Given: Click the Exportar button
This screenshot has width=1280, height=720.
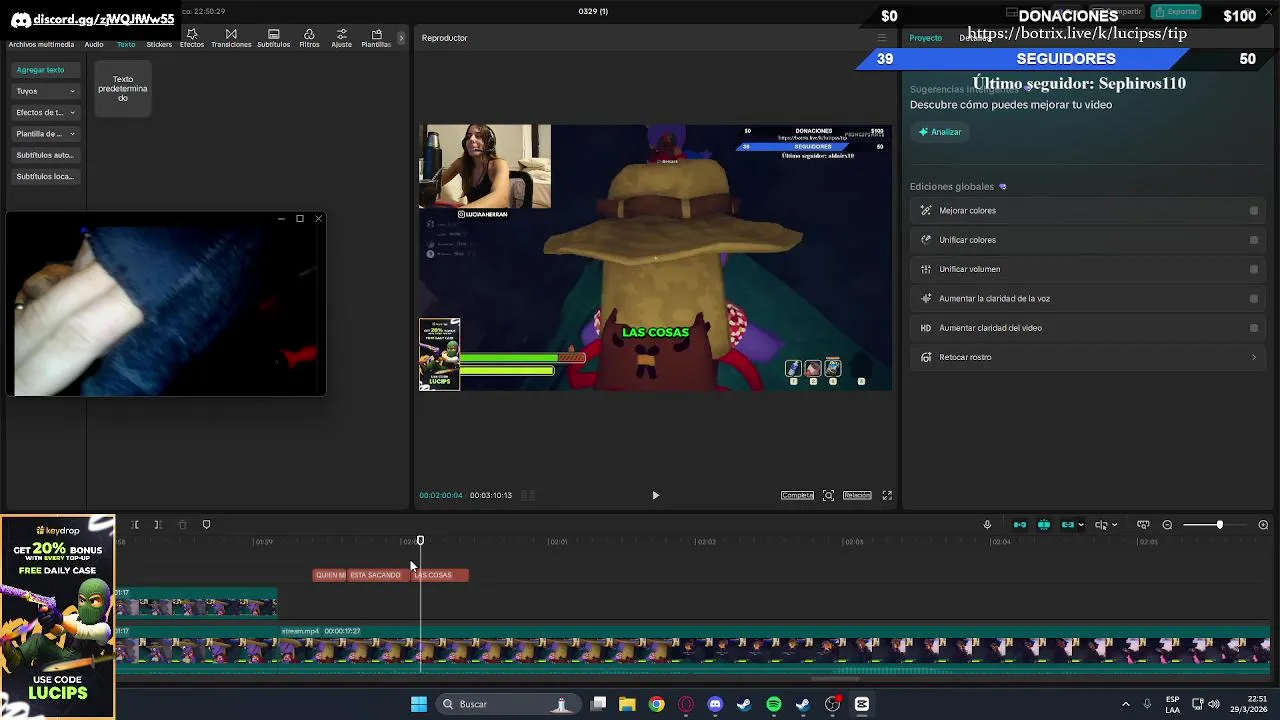Looking at the screenshot, I should tap(1175, 12).
